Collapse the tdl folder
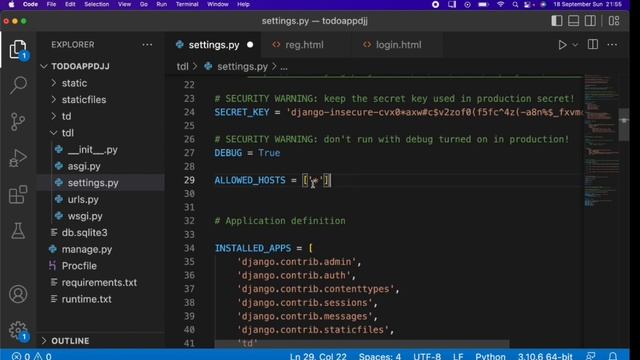 53,133
